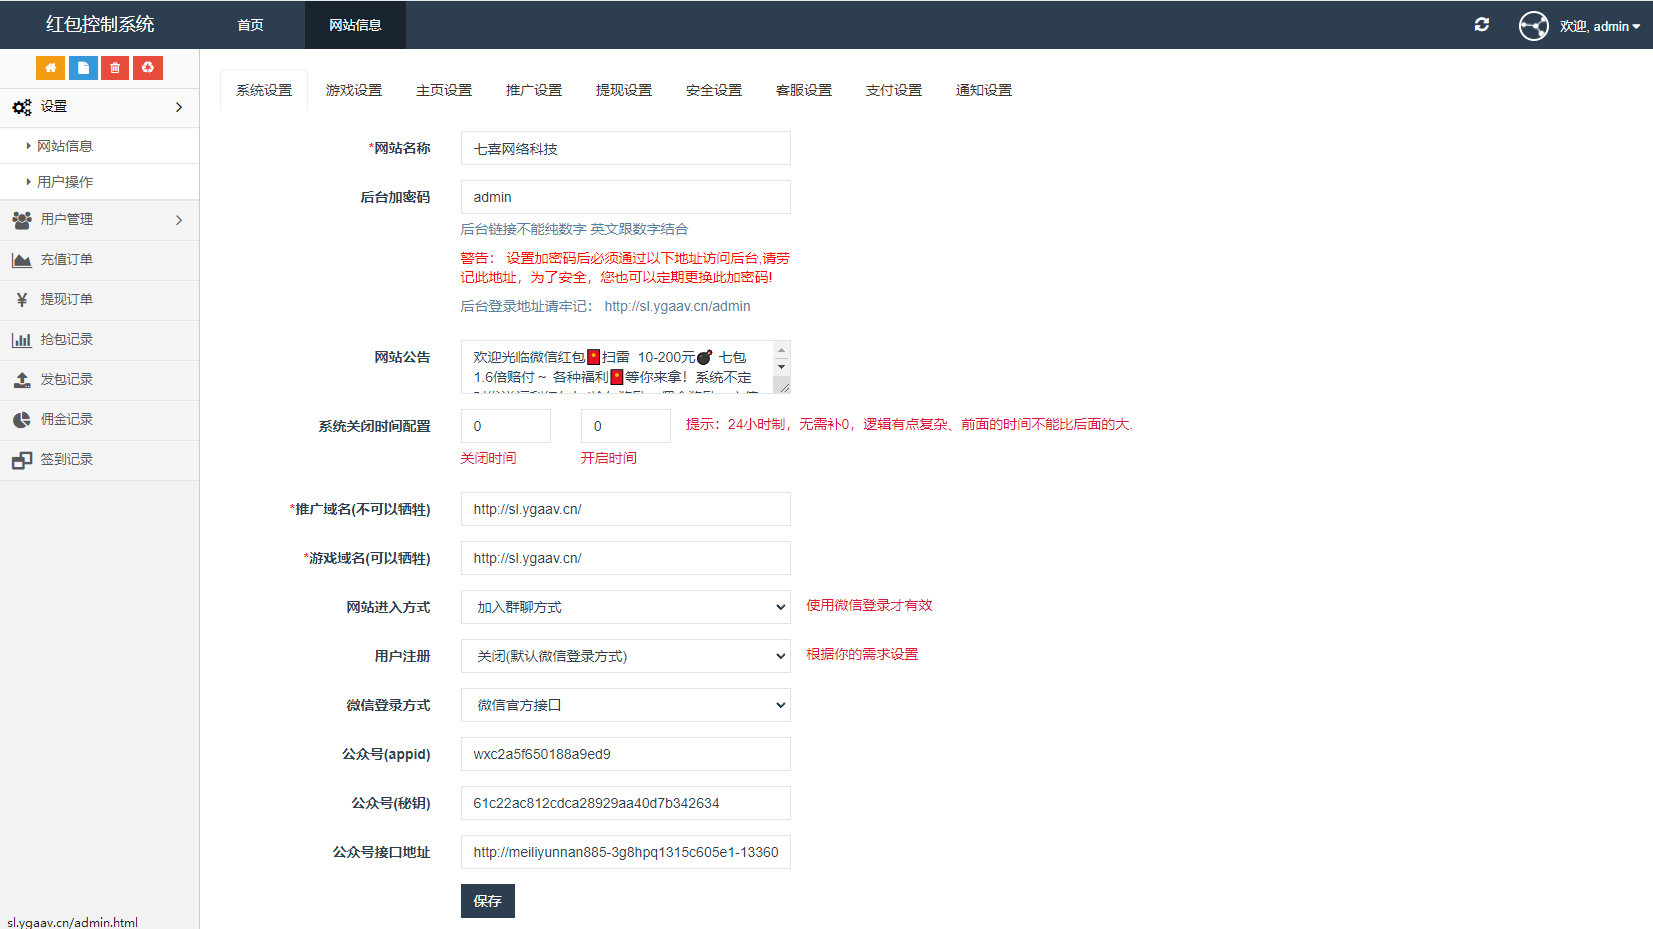Viewport: 1653px width, 929px height.
Task: Click the 公众号(appid) input field
Action: tap(624, 754)
